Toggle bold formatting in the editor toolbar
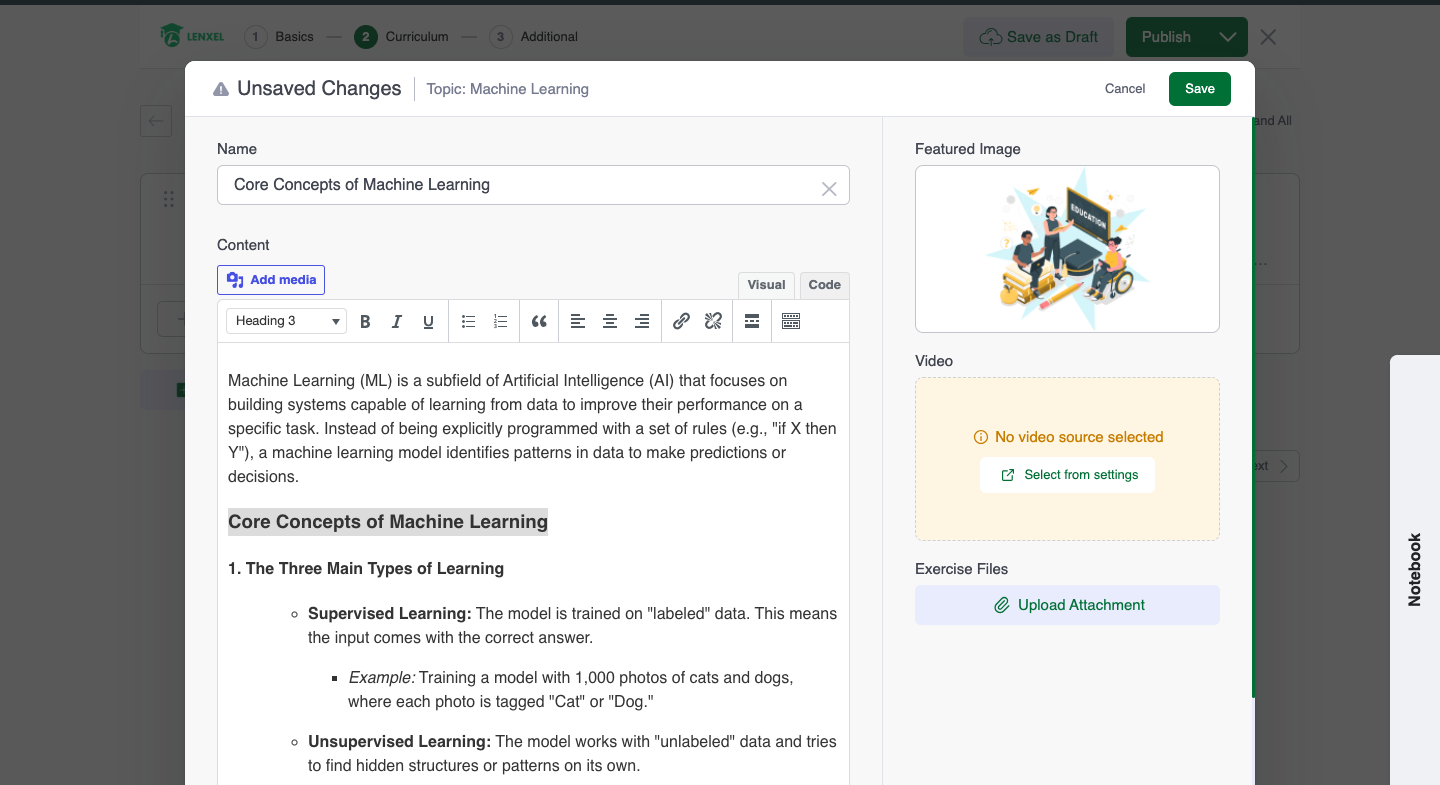Viewport: 1440px width, 785px height. 365,321
